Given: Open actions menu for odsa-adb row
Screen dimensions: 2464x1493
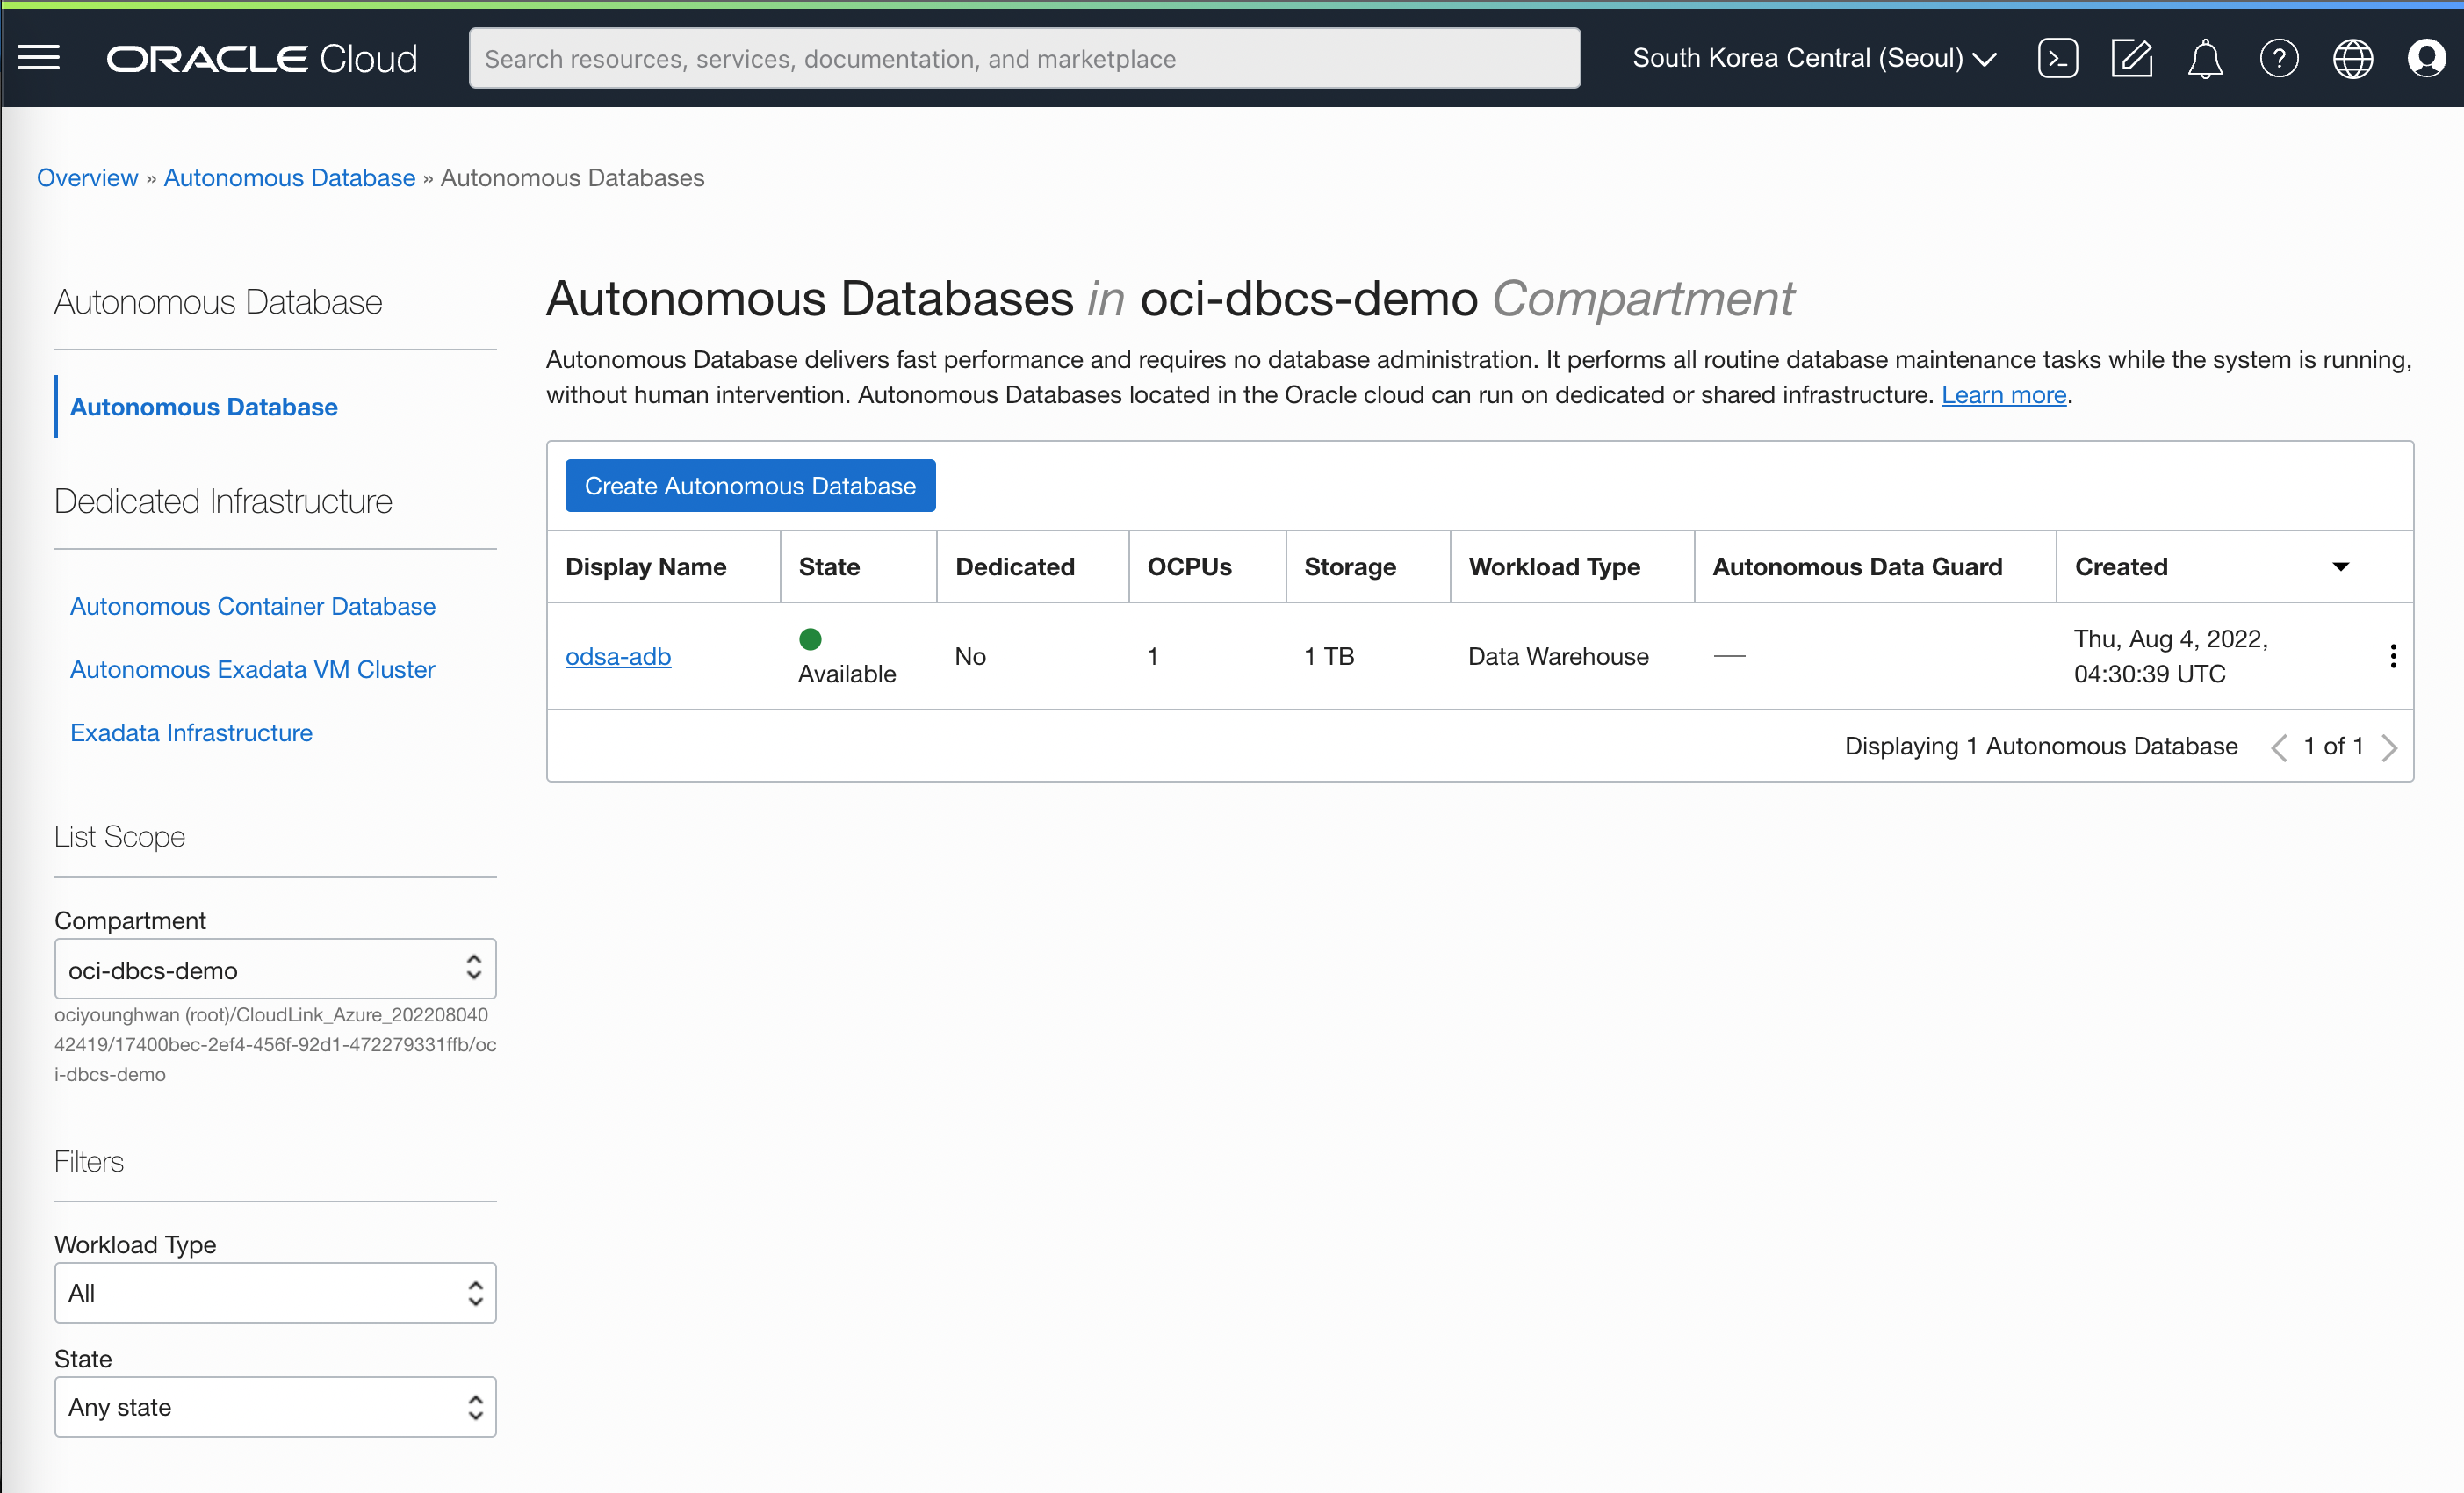Looking at the screenshot, I should click(x=2393, y=656).
